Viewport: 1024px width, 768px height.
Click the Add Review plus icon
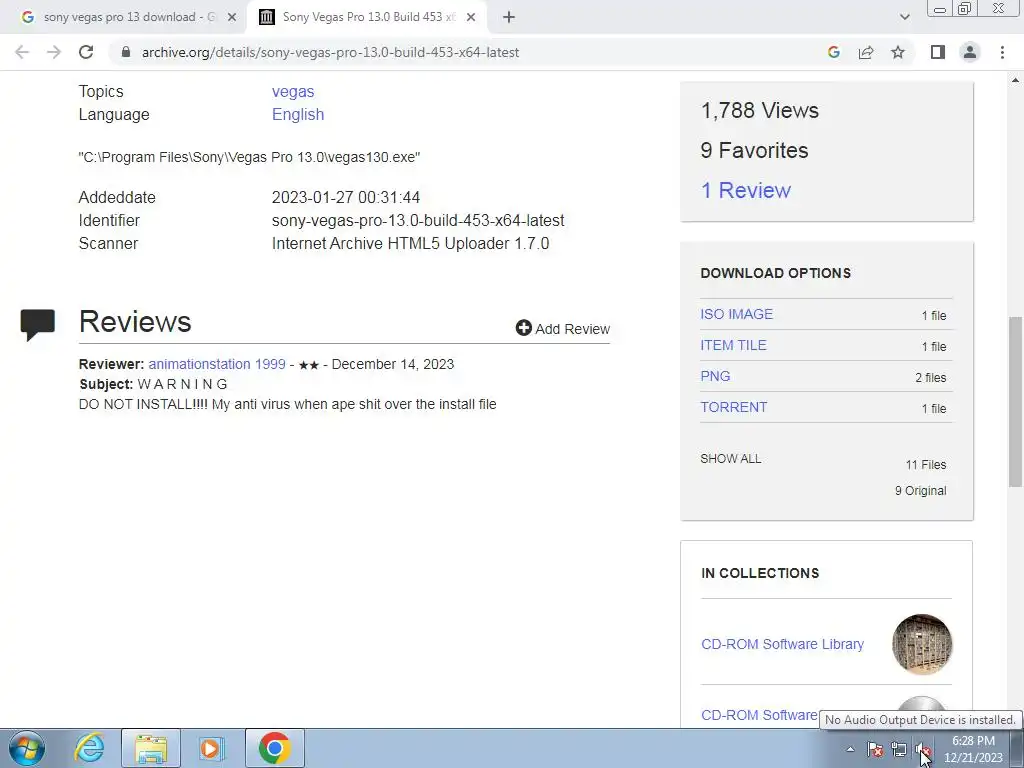pos(524,328)
